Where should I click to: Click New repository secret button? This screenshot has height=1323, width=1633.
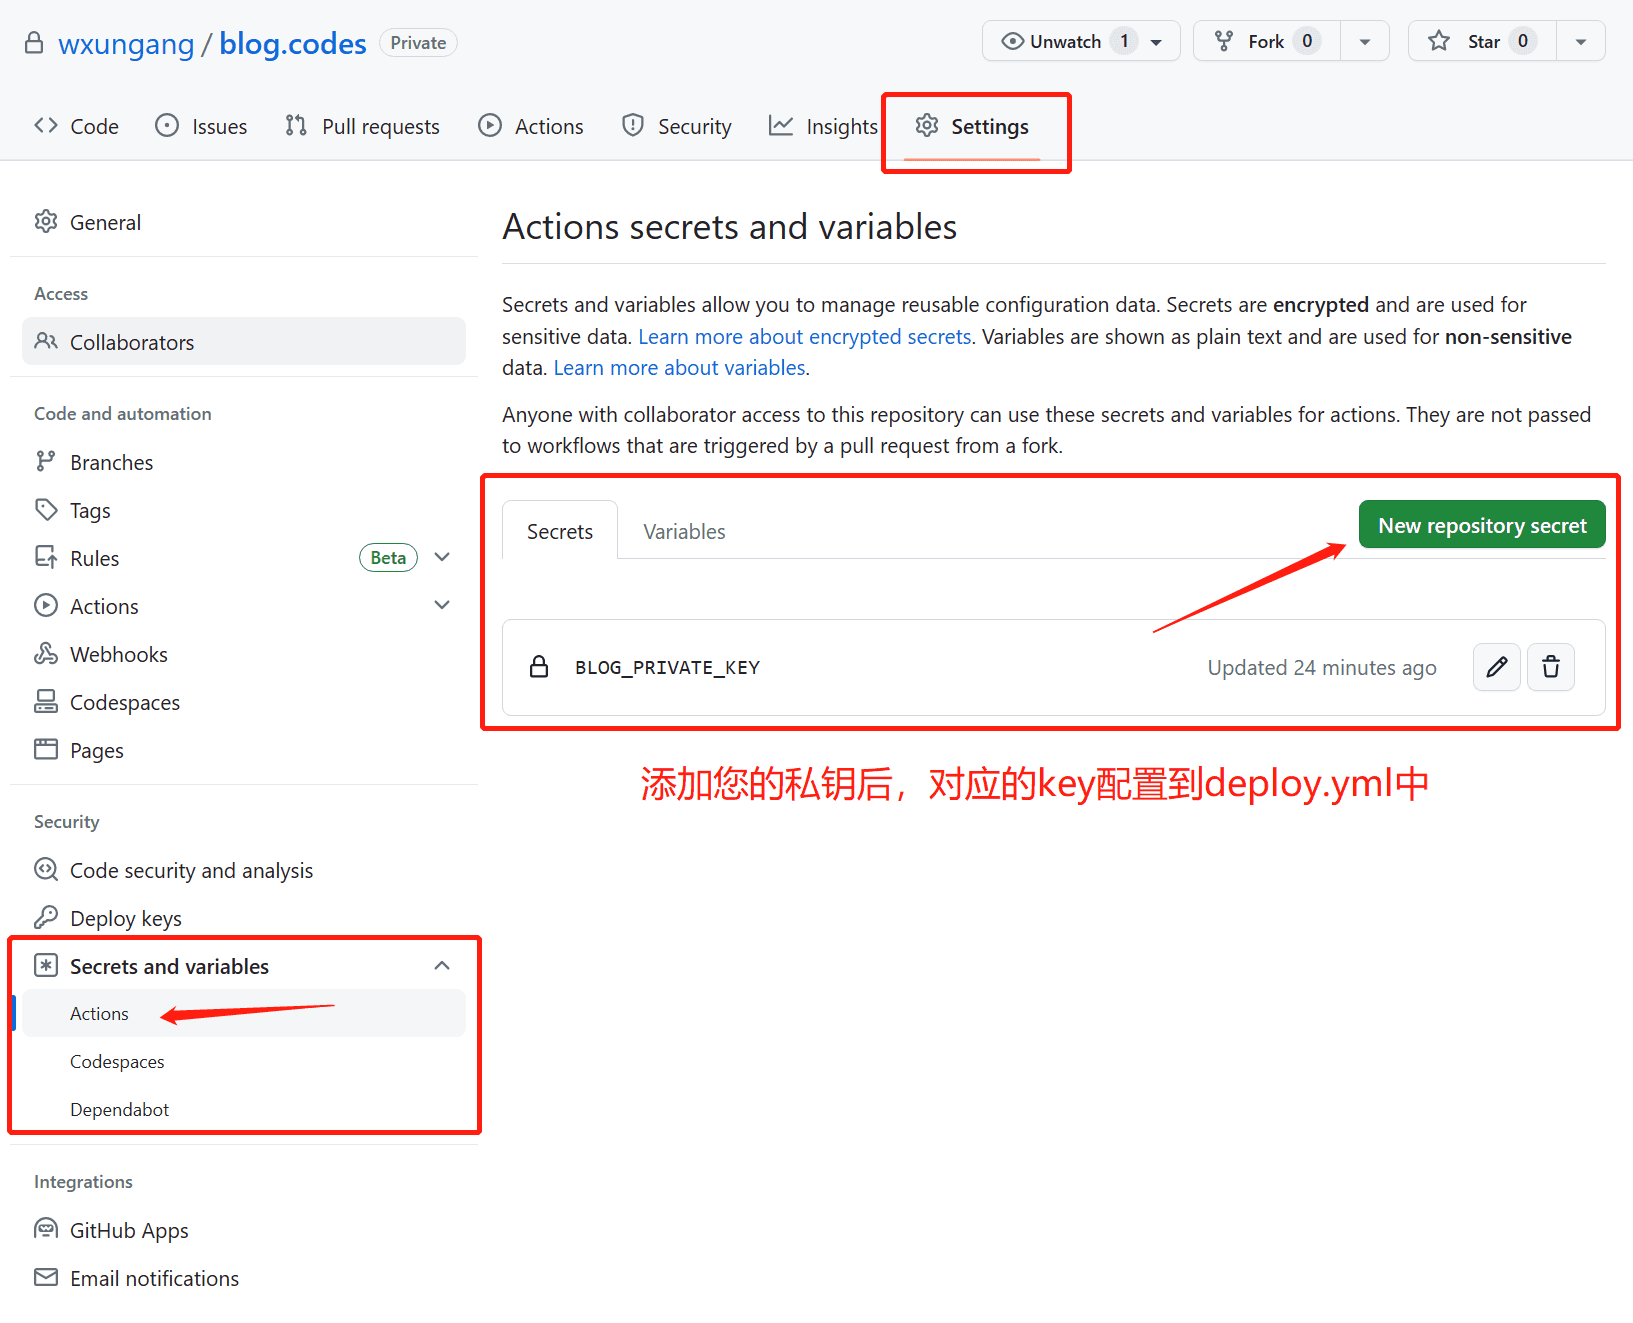point(1482,525)
